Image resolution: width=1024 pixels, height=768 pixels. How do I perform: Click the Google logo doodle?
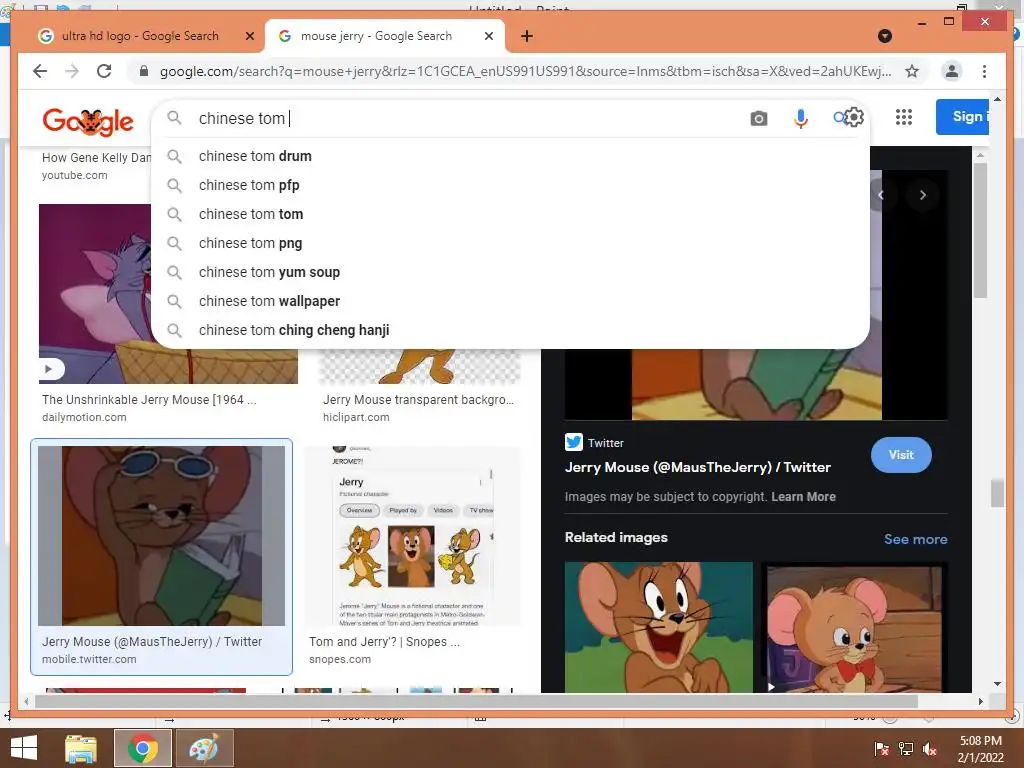pos(88,121)
